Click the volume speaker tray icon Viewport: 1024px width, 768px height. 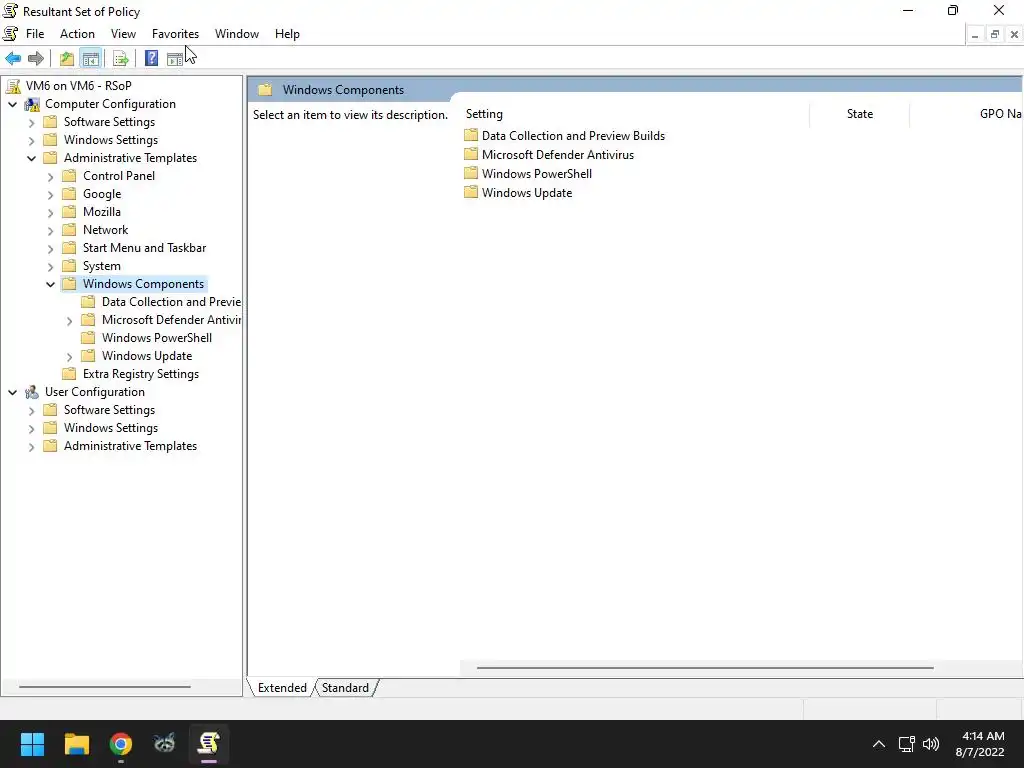(x=931, y=744)
